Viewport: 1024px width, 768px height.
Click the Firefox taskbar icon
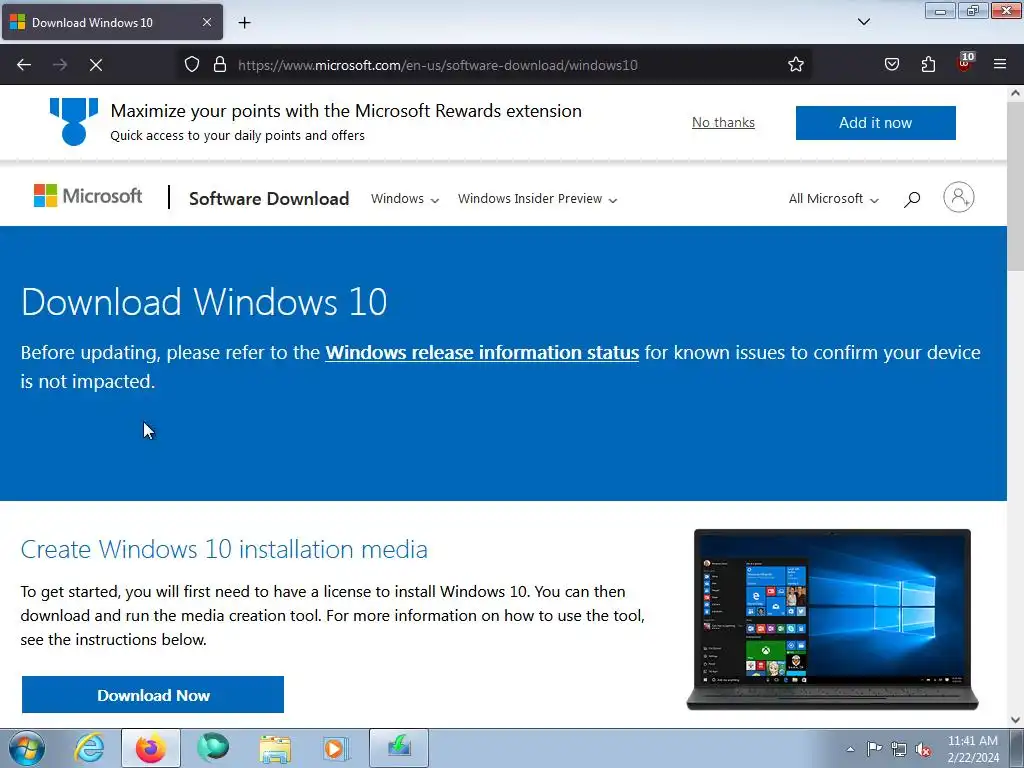pyautogui.click(x=151, y=748)
